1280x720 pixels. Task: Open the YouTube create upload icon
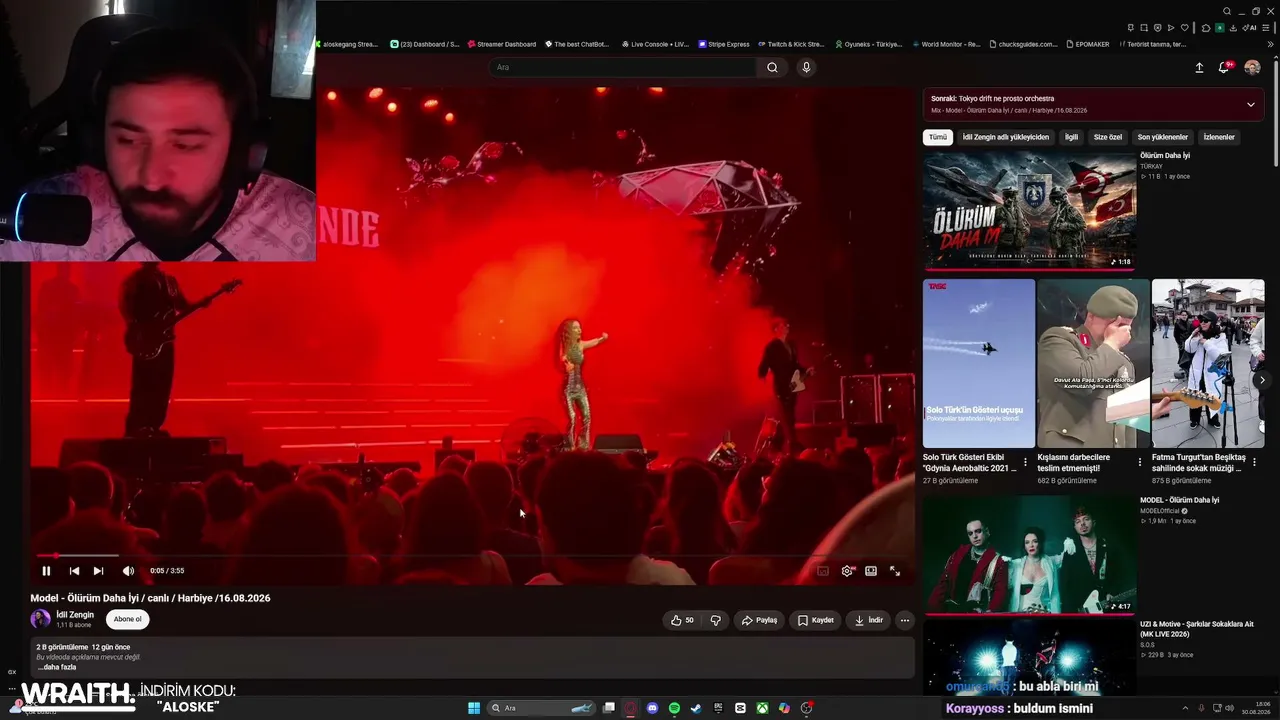[1199, 68]
